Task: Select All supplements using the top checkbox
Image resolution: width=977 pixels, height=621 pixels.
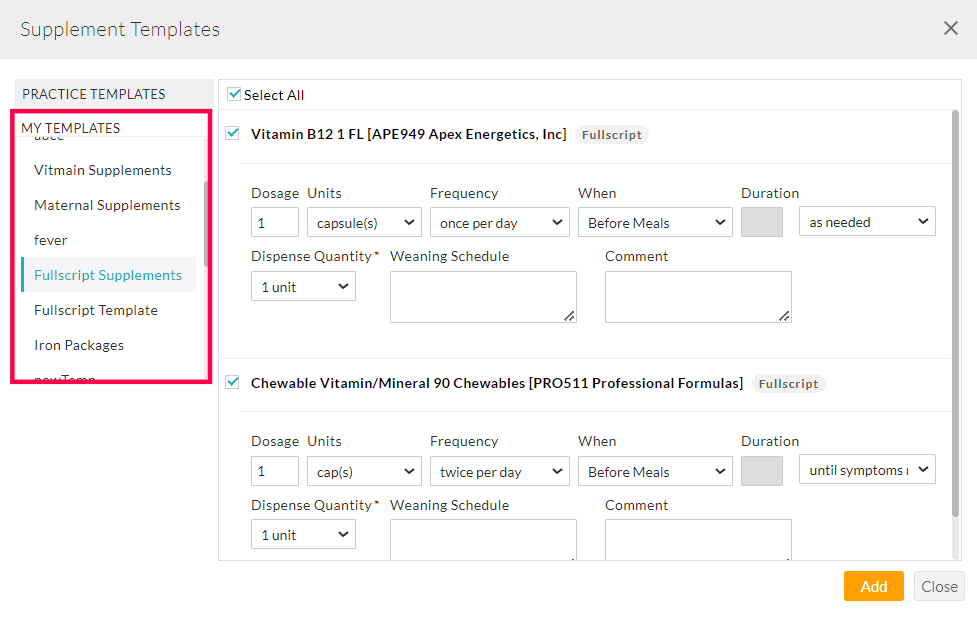Action: pyautogui.click(x=232, y=94)
